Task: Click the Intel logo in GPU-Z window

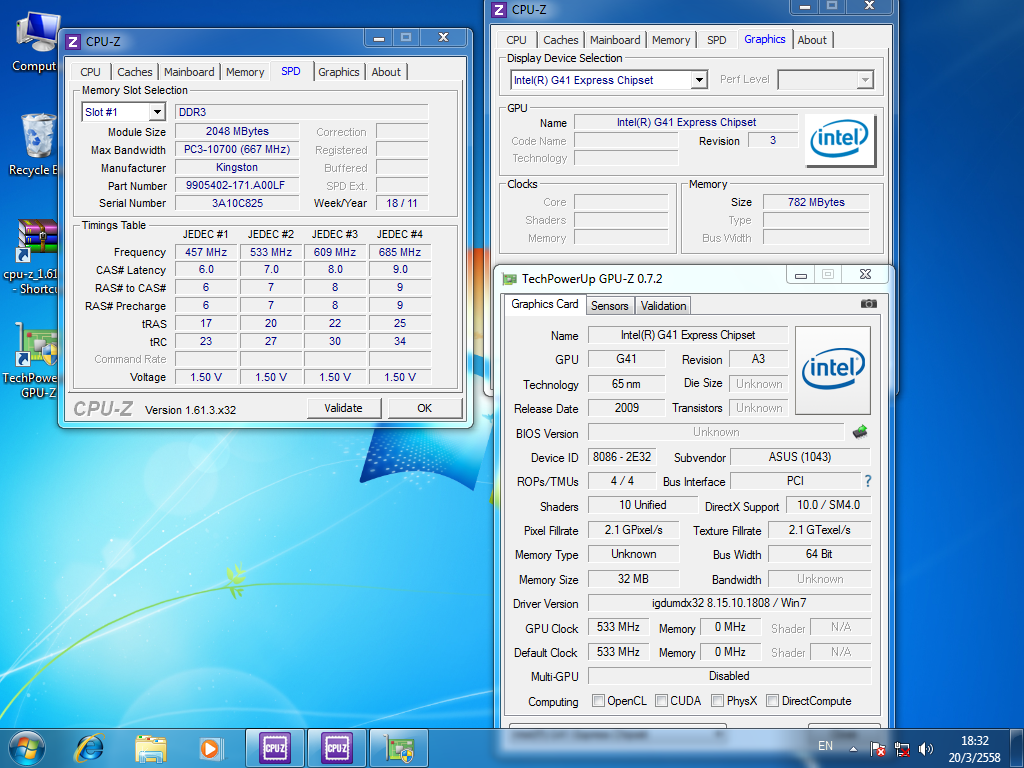Action: [x=833, y=370]
